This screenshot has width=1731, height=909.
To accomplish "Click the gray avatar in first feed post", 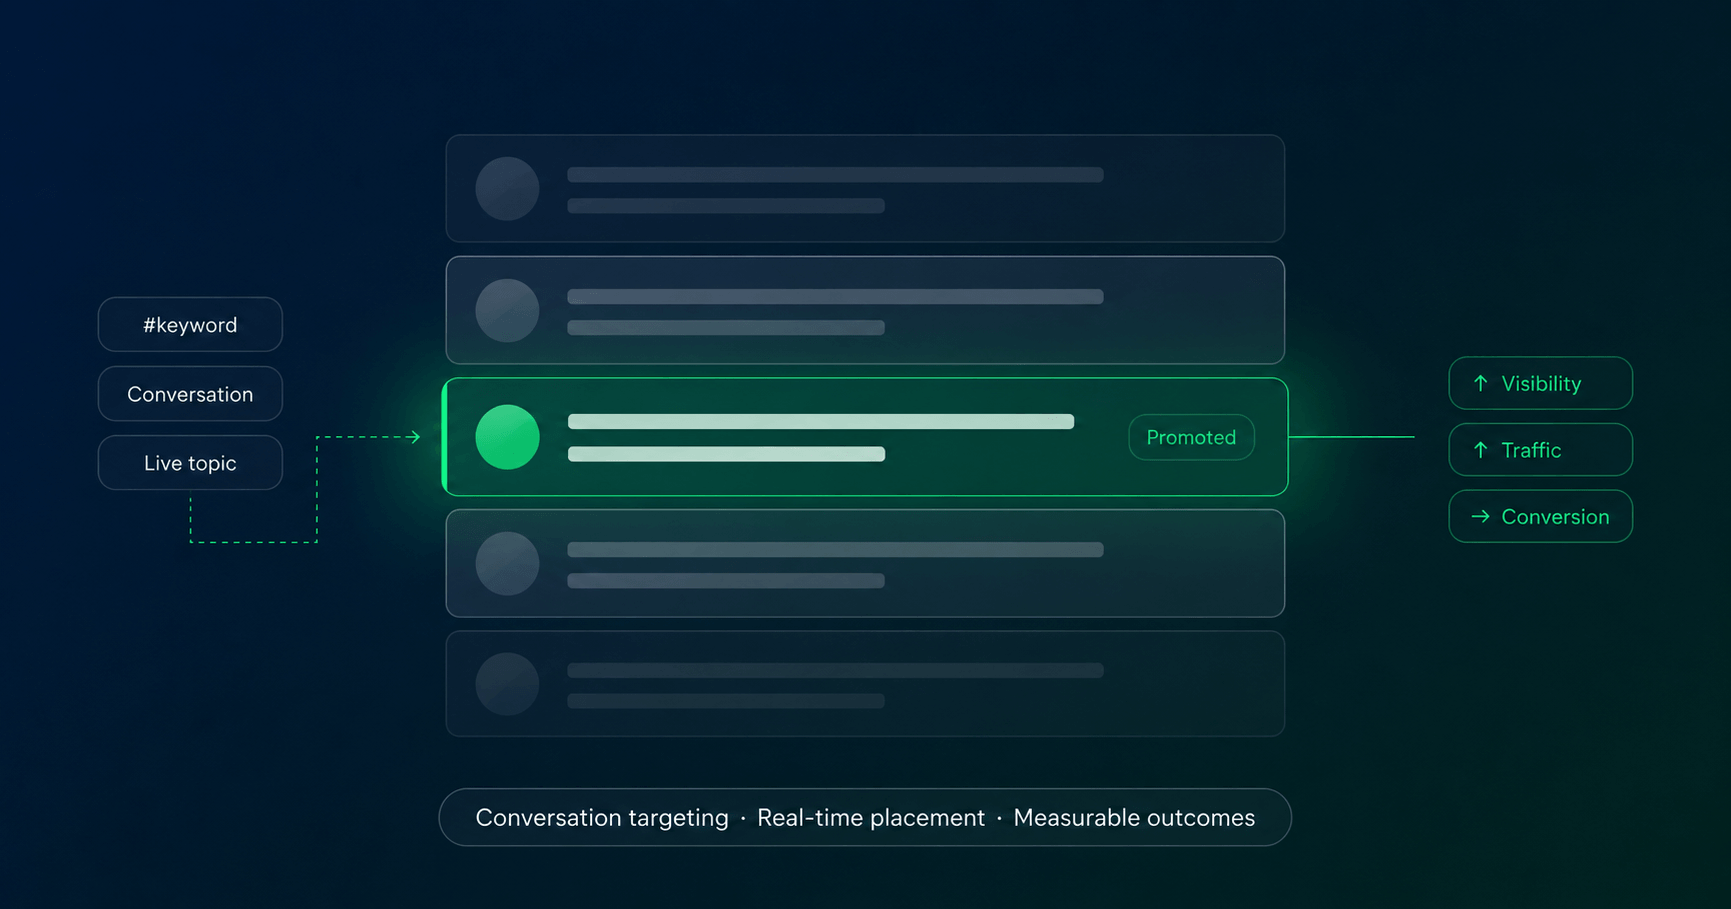I will click(x=507, y=188).
